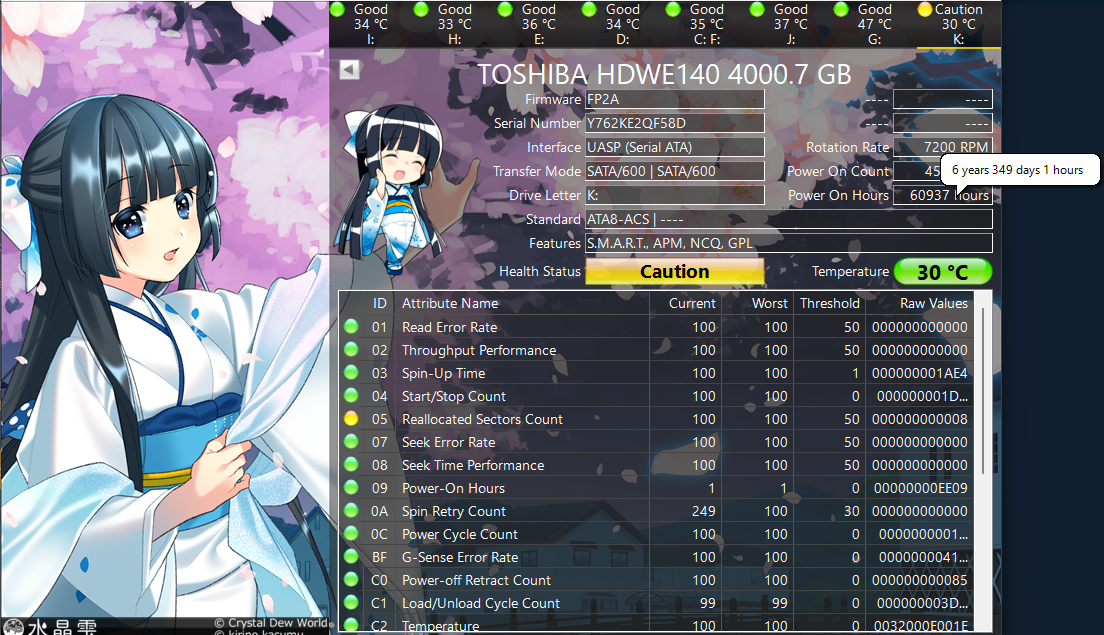The width and height of the screenshot is (1104, 635).
Task: Click the Serial Number field
Action: coord(675,123)
